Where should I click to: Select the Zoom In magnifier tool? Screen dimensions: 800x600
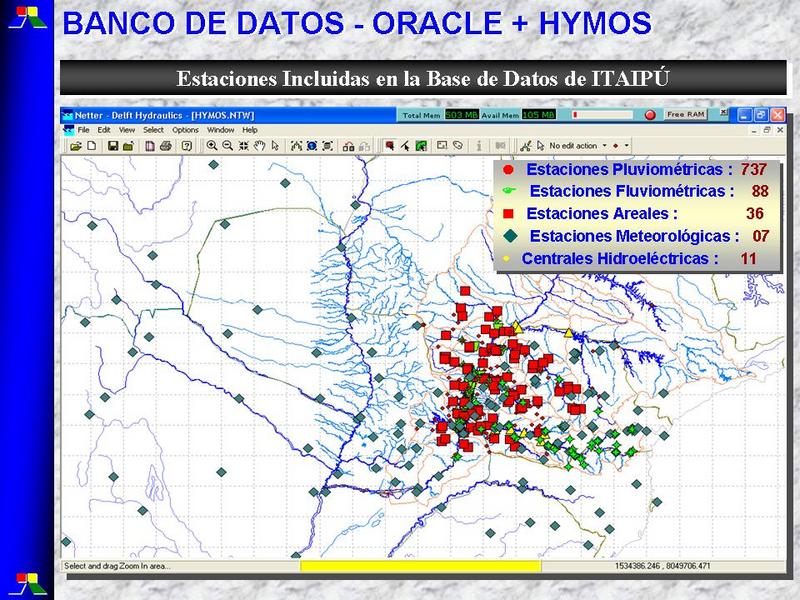[212, 145]
